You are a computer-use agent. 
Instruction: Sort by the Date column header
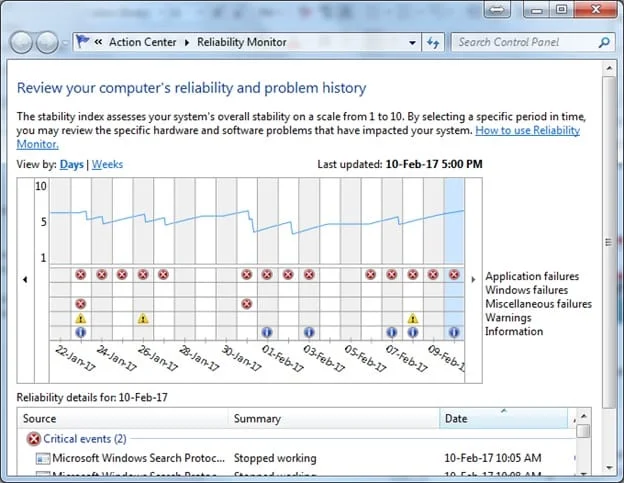coord(503,419)
